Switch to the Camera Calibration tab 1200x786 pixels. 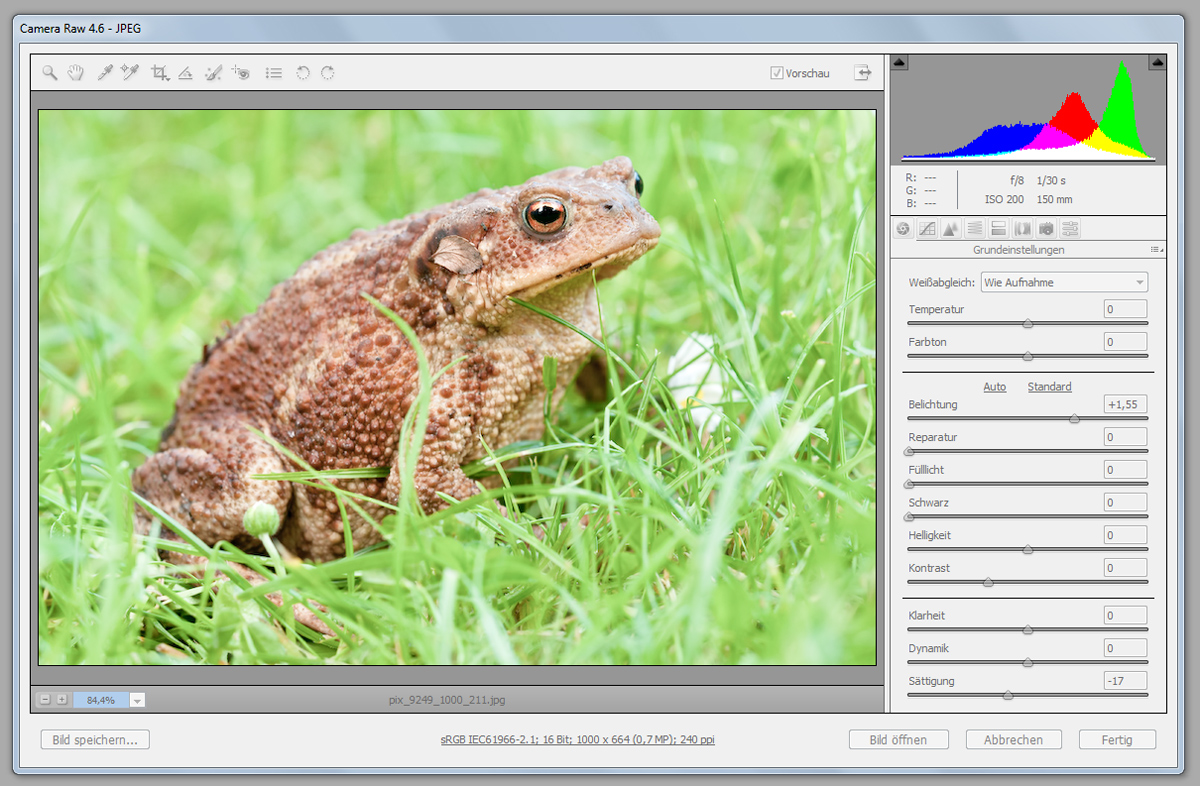tap(1046, 229)
